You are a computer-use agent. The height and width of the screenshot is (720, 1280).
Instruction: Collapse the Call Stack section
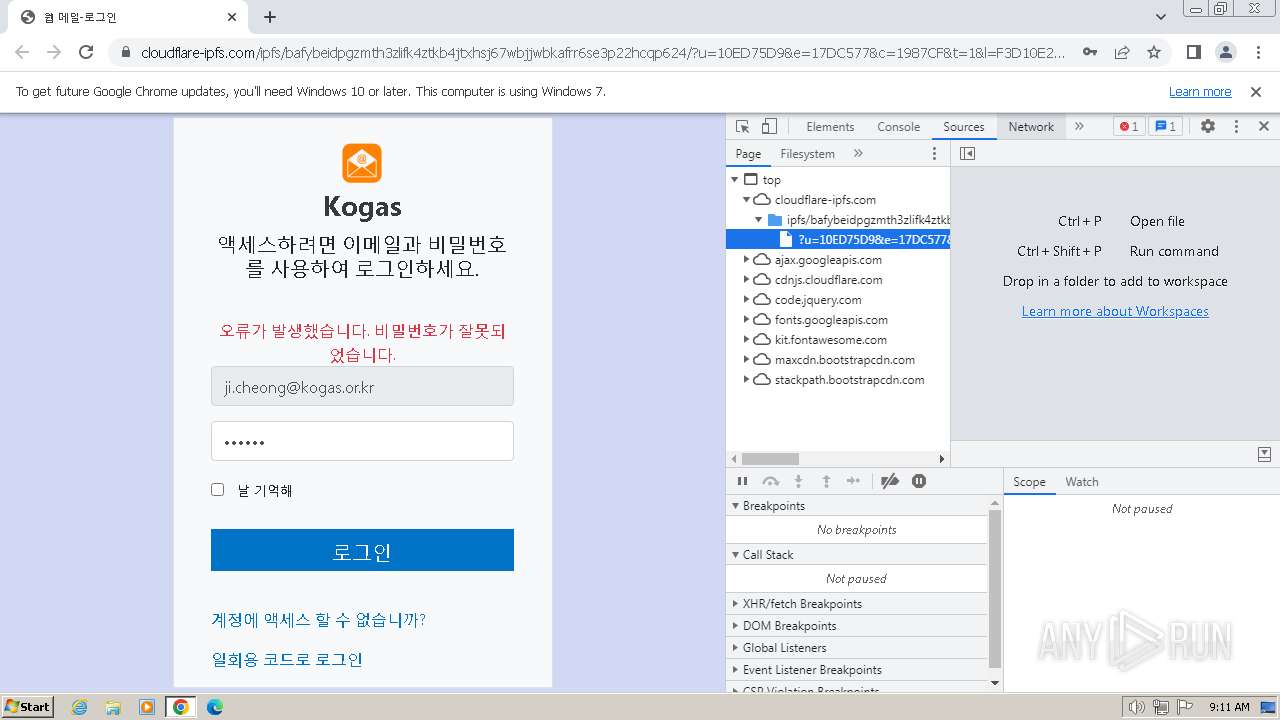point(857,555)
